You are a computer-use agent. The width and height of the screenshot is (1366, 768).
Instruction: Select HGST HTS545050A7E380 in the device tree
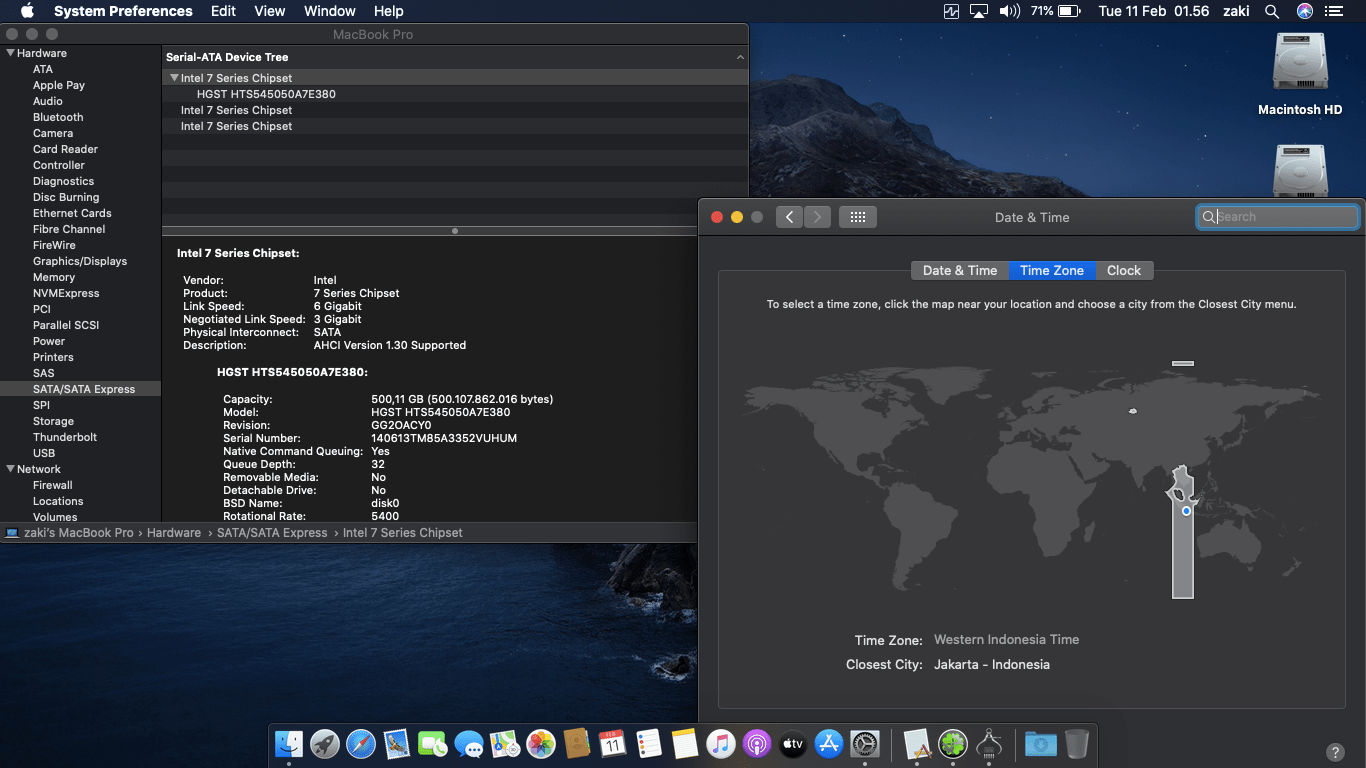266,94
